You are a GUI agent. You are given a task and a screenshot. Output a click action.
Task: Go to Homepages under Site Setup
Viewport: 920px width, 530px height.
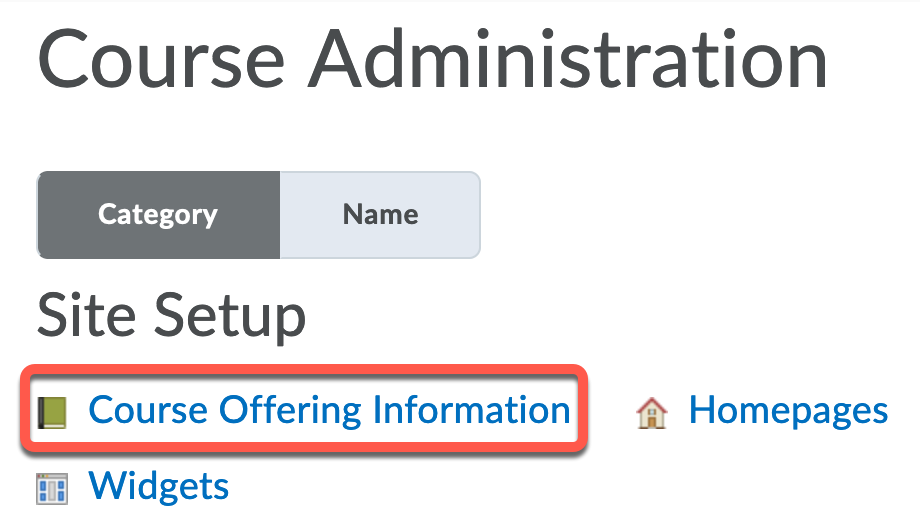tap(788, 411)
